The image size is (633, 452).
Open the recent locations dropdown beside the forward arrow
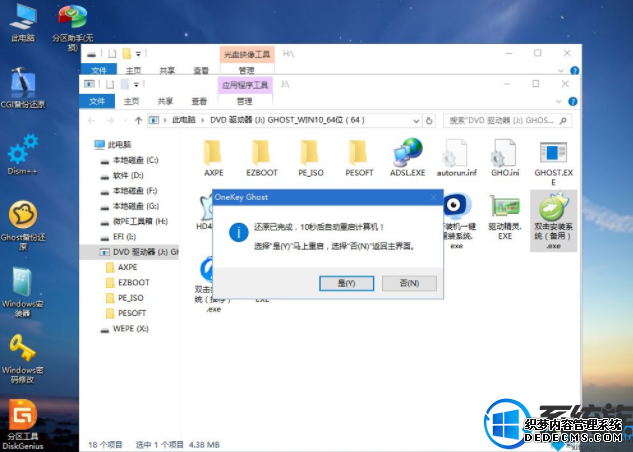(125, 120)
